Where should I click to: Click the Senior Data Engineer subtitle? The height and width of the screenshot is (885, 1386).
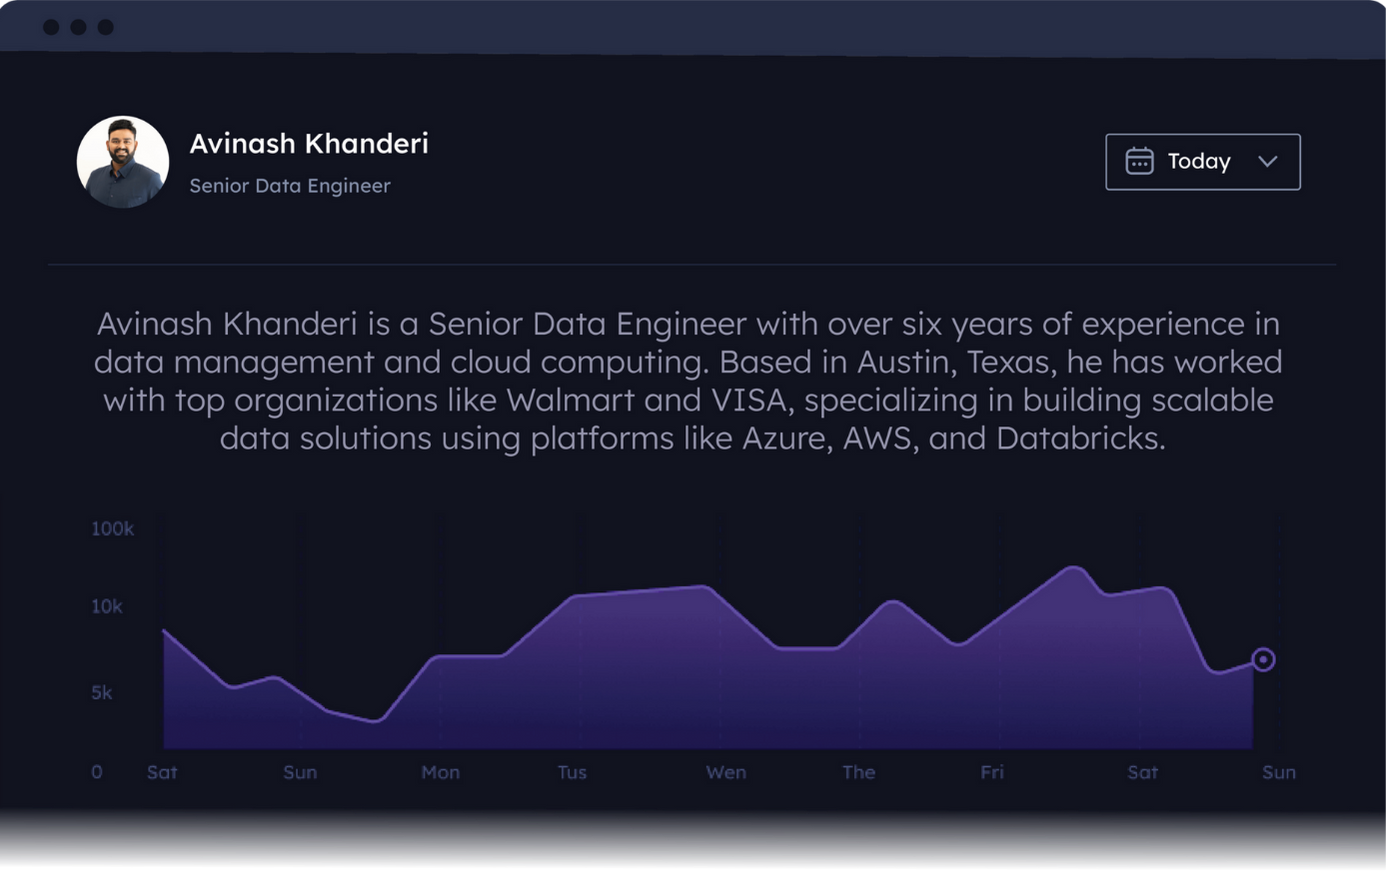point(290,186)
